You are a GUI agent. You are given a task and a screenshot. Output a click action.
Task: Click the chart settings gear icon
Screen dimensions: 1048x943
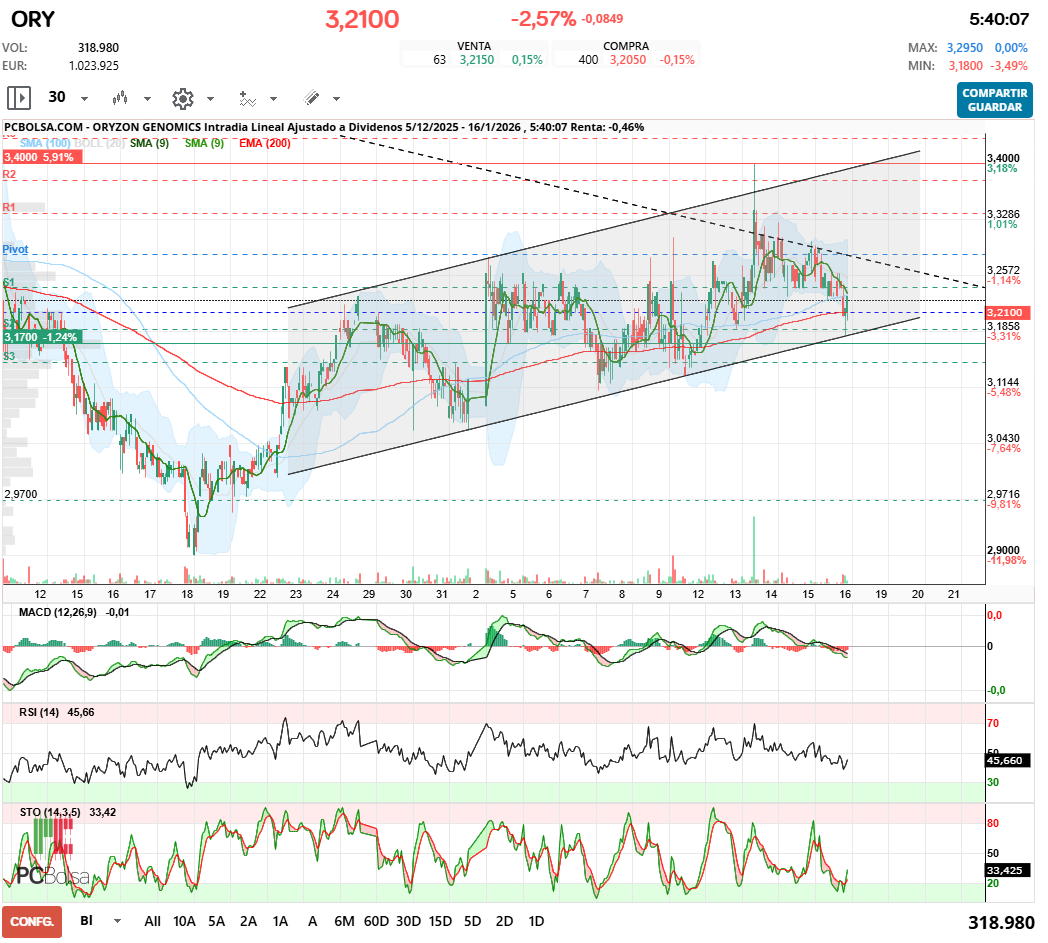(181, 98)
